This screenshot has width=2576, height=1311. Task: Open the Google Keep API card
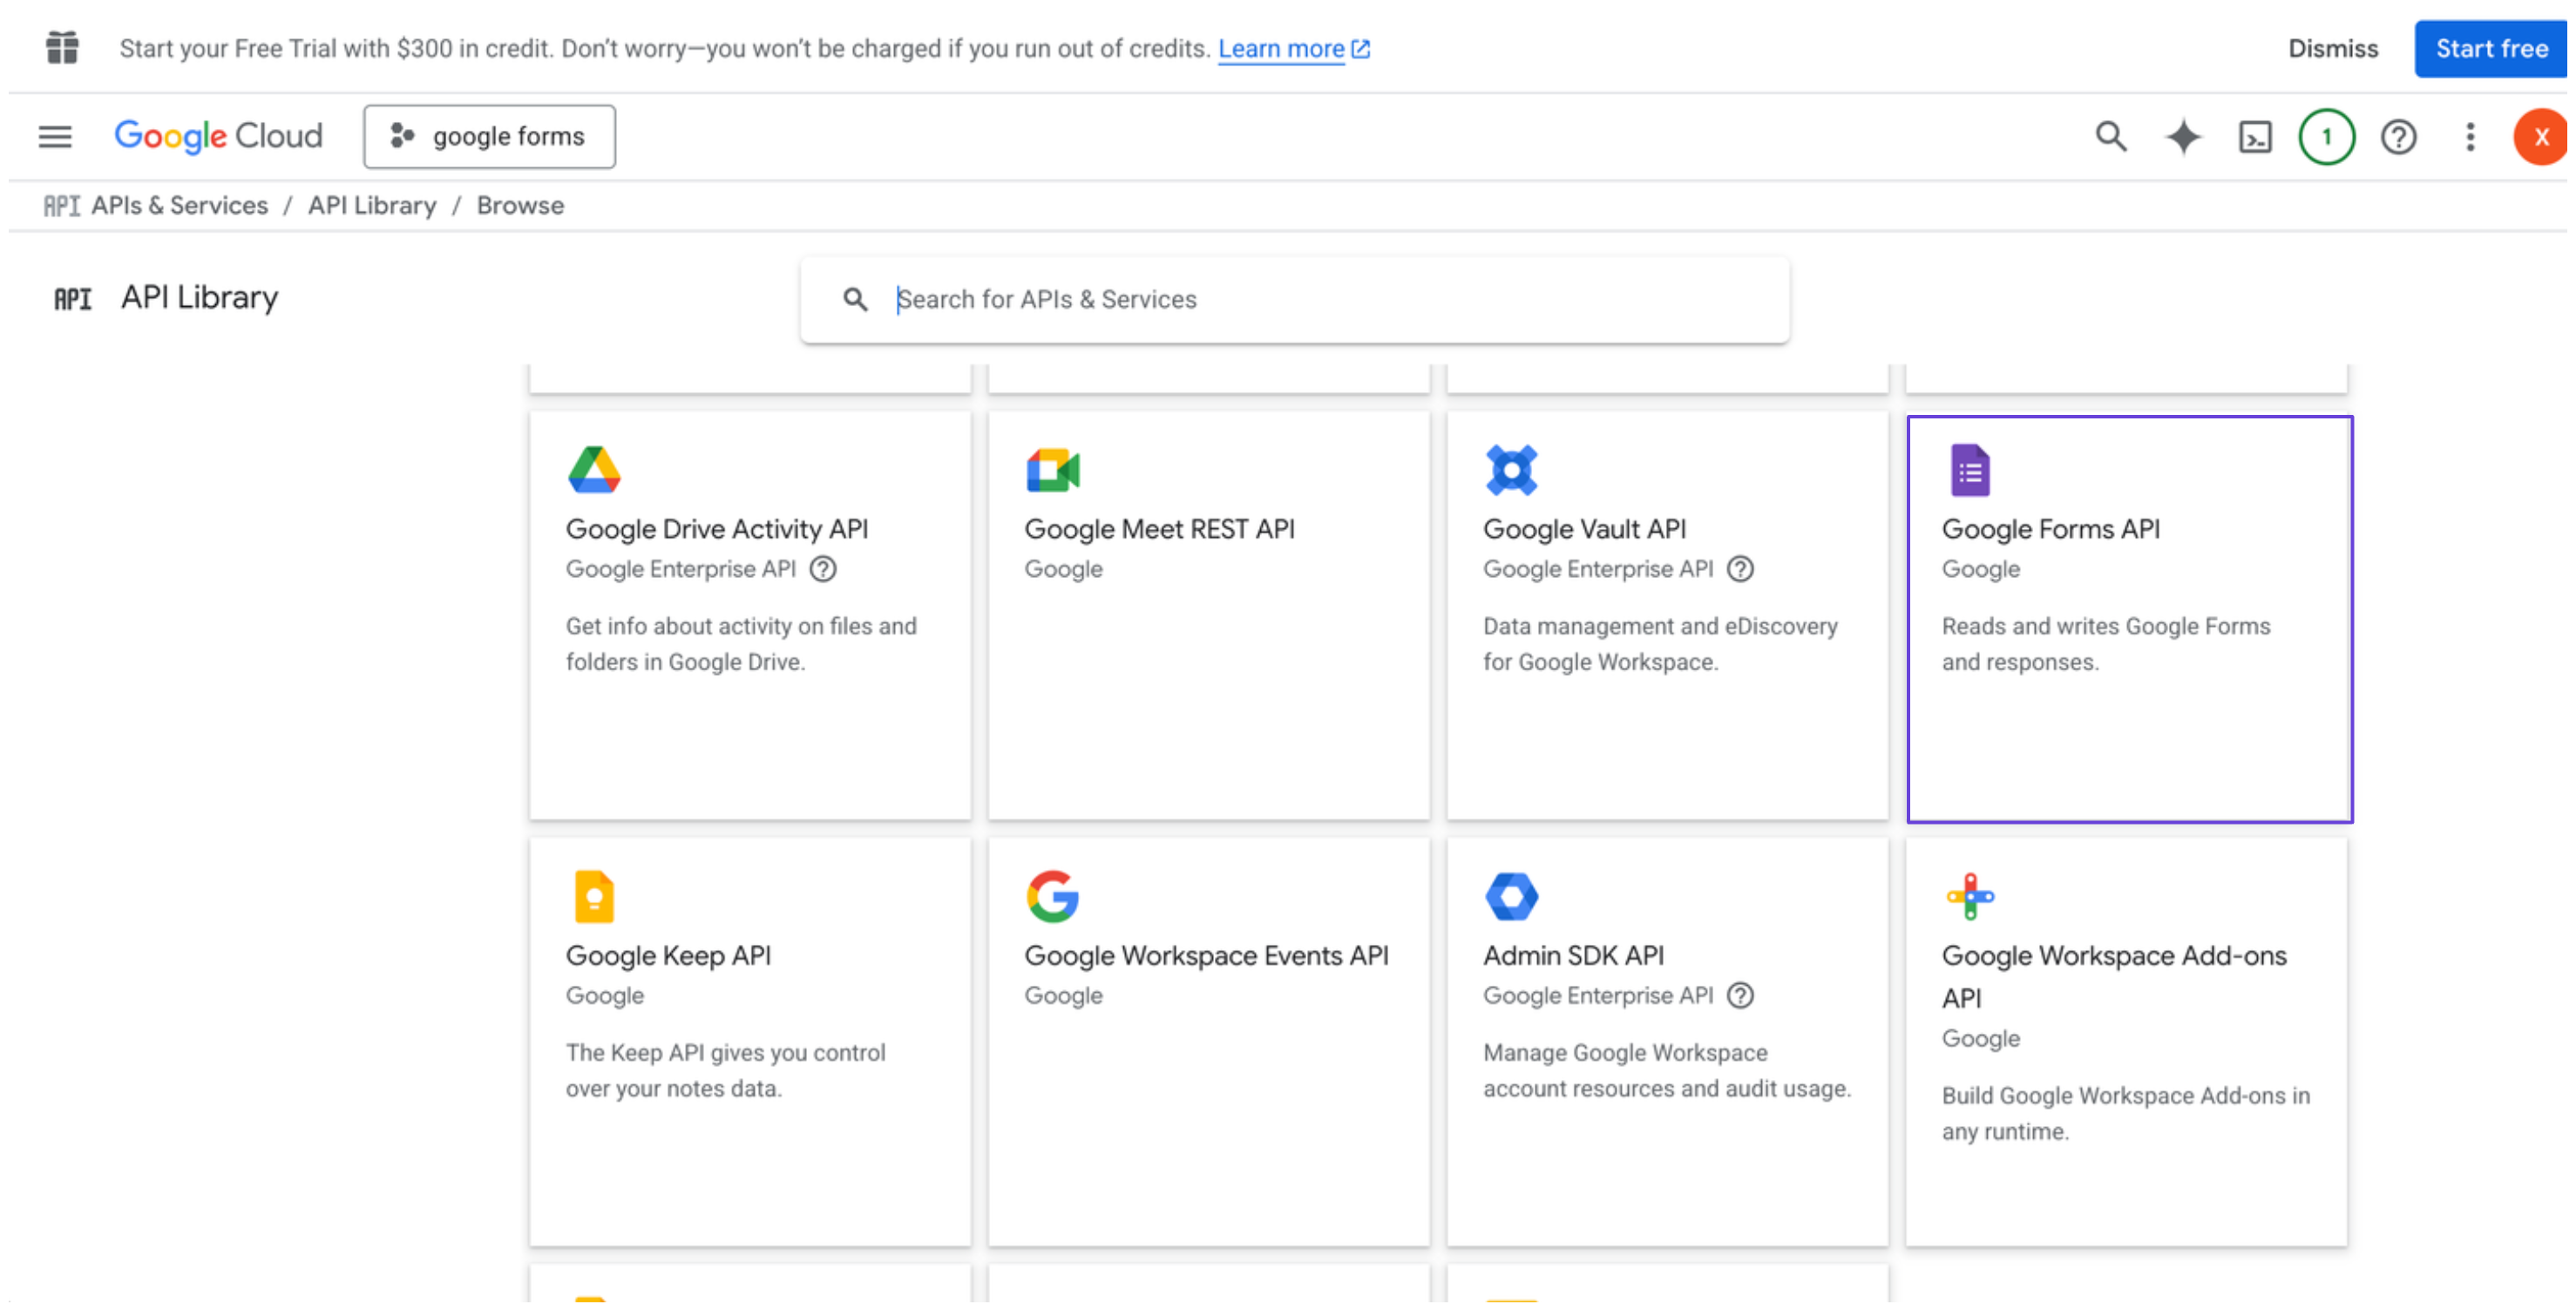(x=749, y=1040)
